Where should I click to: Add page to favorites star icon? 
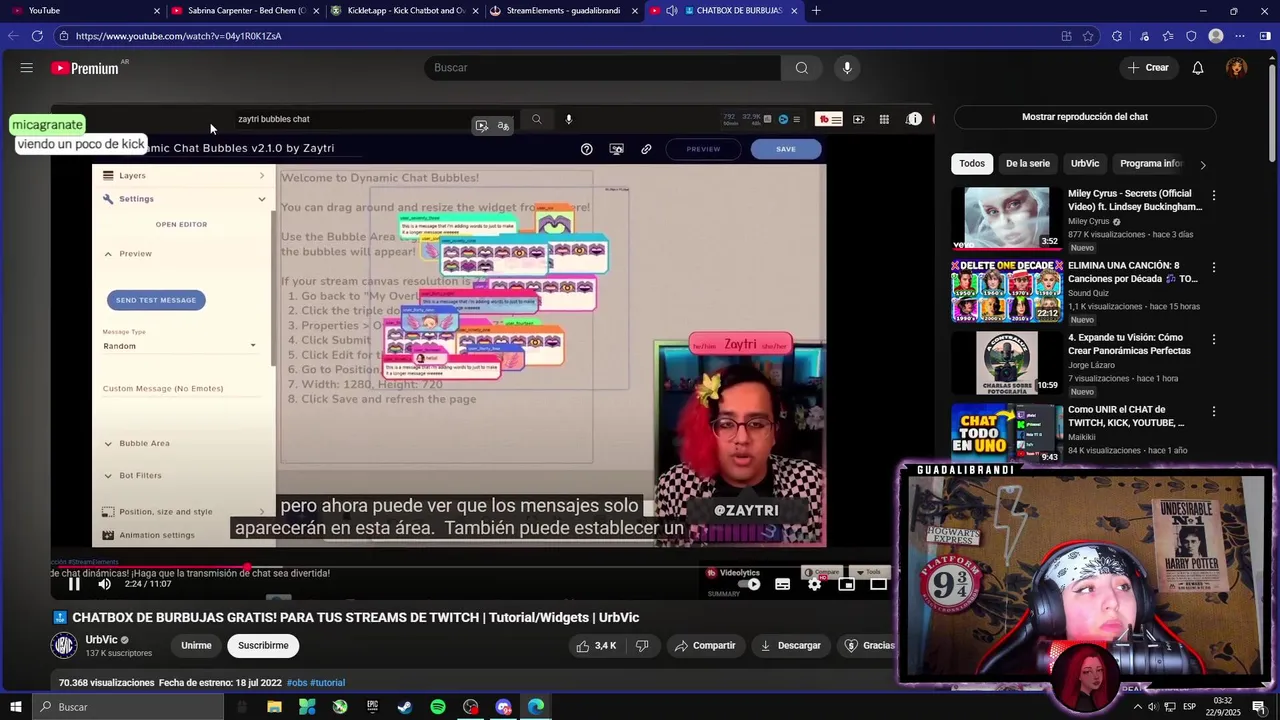(x=1088, y=36)
